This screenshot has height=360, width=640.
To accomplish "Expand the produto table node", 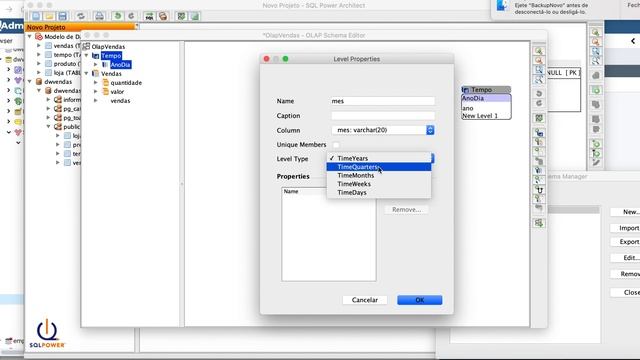I will (x=39, y=64).
